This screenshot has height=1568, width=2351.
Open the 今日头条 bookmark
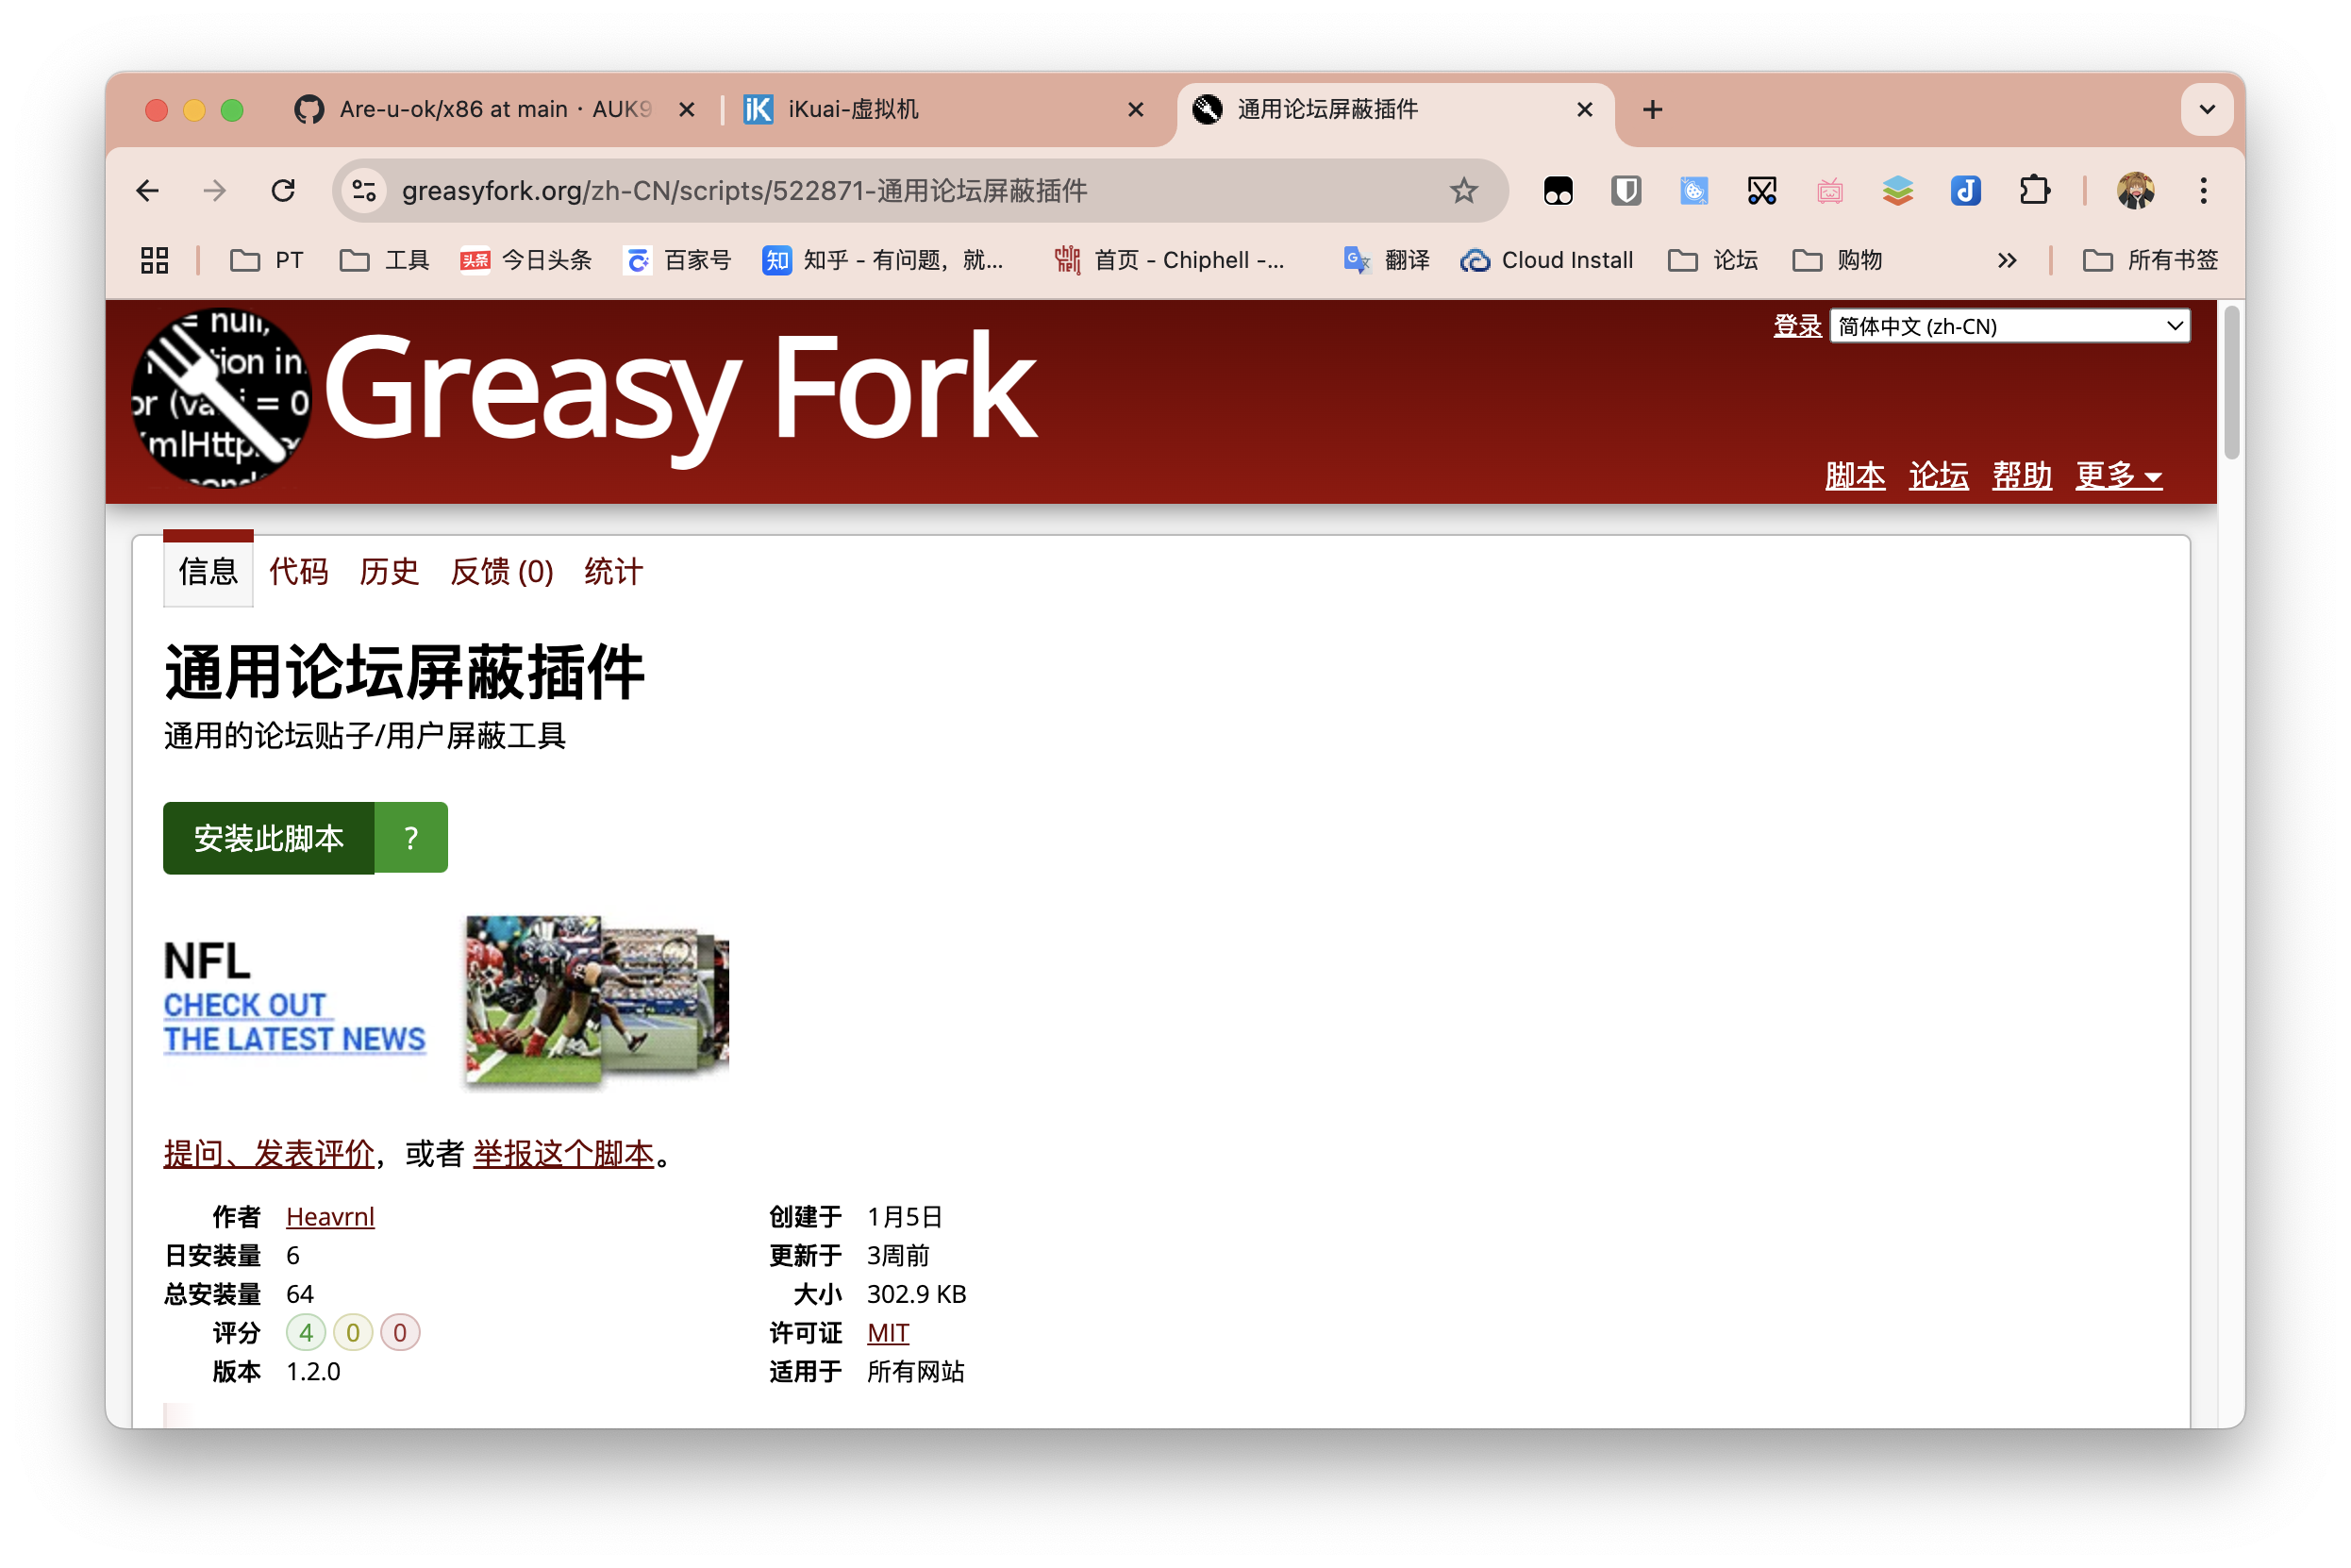pos(526,261)
